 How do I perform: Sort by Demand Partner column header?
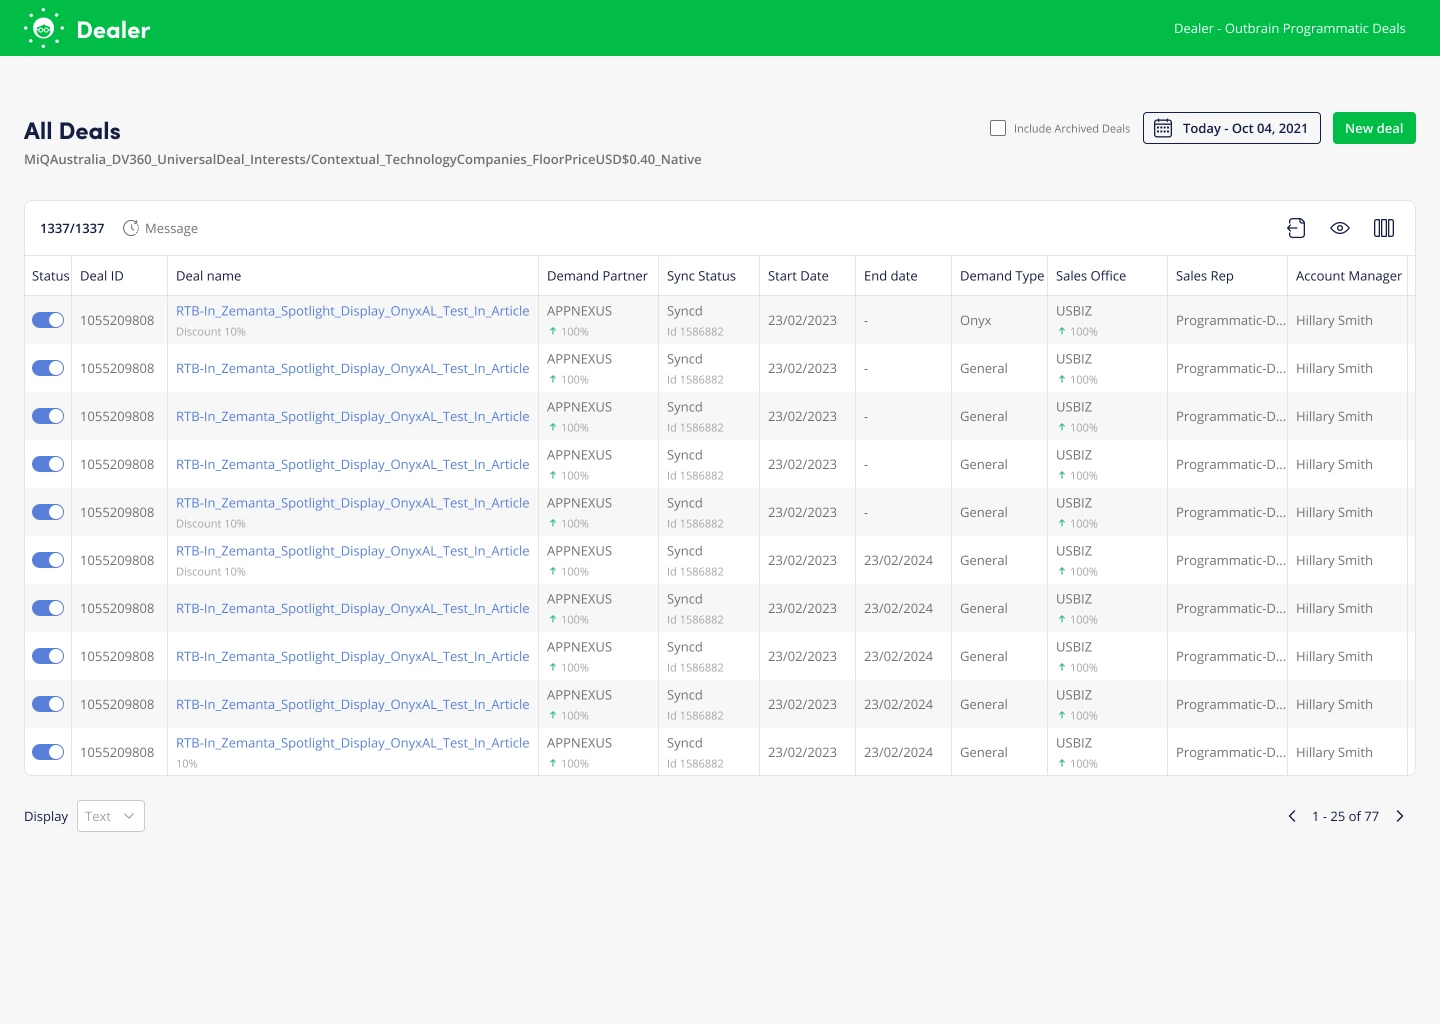click(x=597, y=276)
